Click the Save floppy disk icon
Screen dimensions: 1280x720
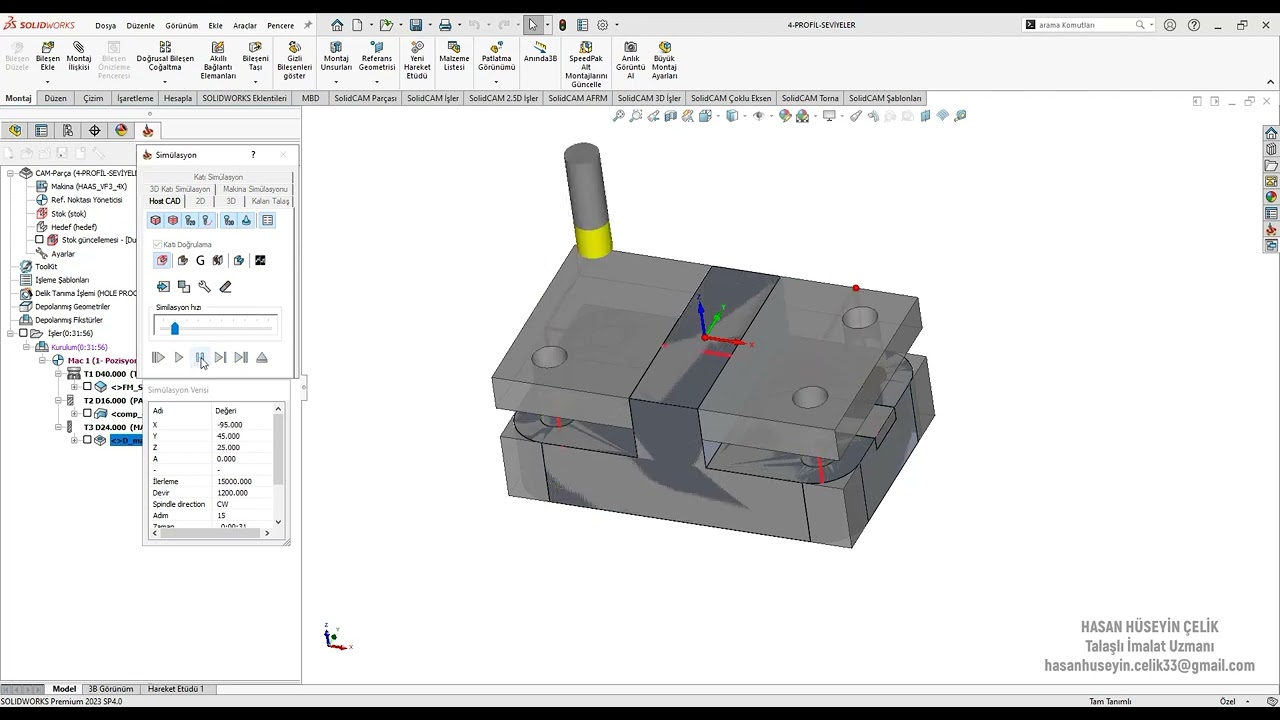pos(416,25)
